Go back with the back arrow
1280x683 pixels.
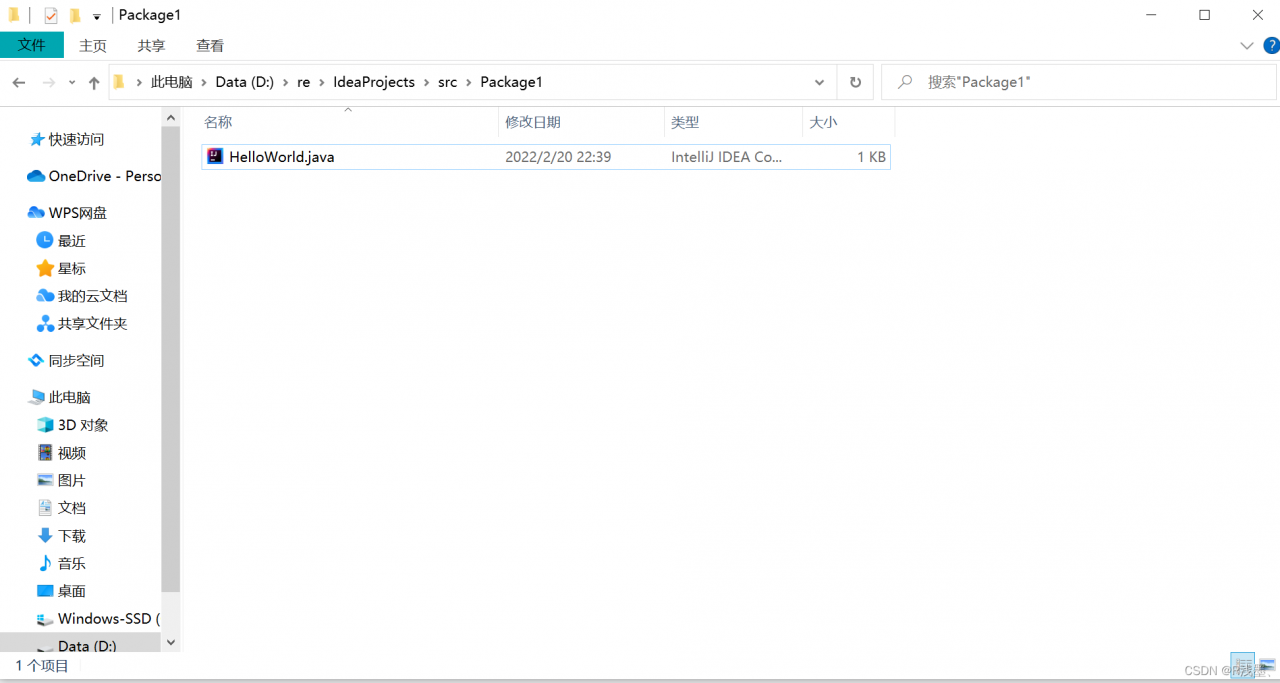point(19,82)
